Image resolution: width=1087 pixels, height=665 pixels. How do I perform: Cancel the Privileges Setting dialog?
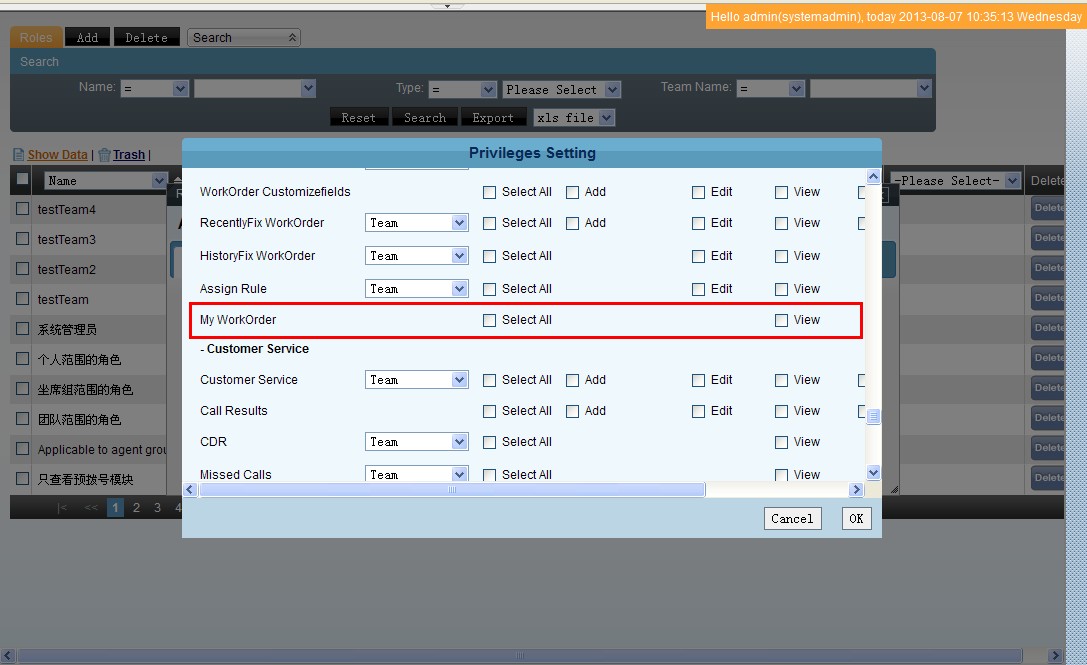pyautogui.click(x=792, y=519)
